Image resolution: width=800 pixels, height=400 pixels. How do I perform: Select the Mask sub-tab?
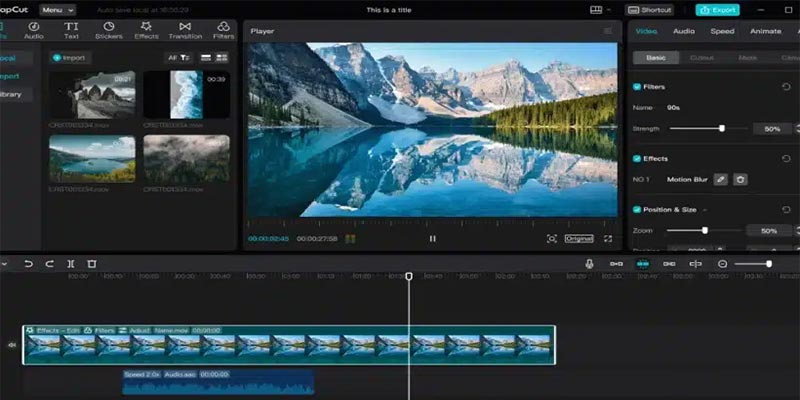tap(747, 58)
